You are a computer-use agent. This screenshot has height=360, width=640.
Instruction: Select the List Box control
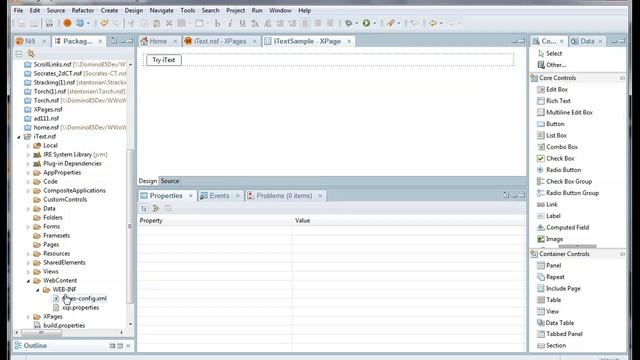552,135
